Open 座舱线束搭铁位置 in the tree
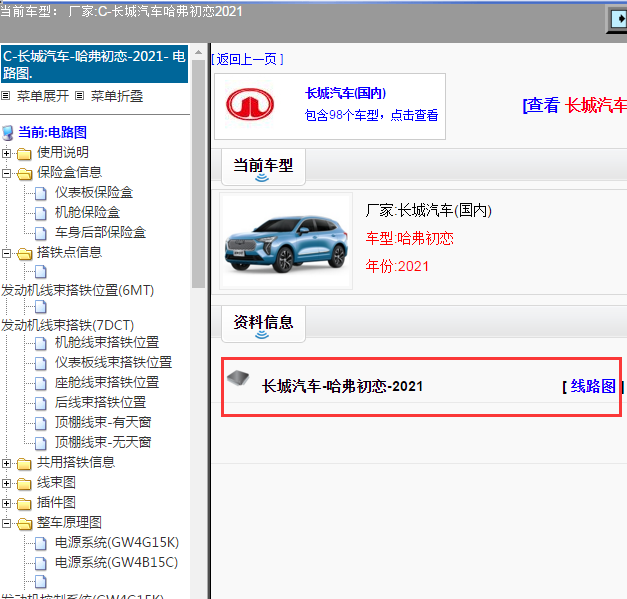627x599 pixels. (107, 383)
